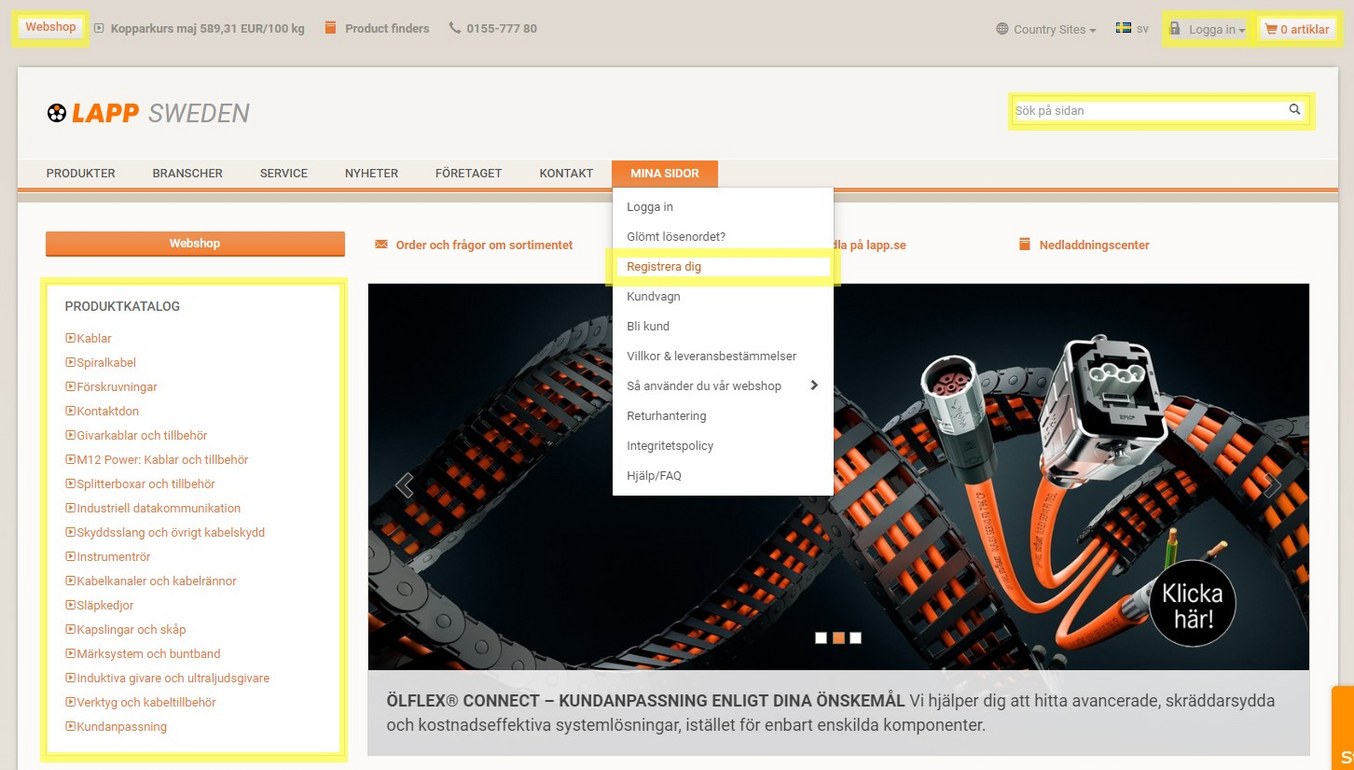Open the SERVICE menu
1354x770 pixels.
click(x=284, y=173)
